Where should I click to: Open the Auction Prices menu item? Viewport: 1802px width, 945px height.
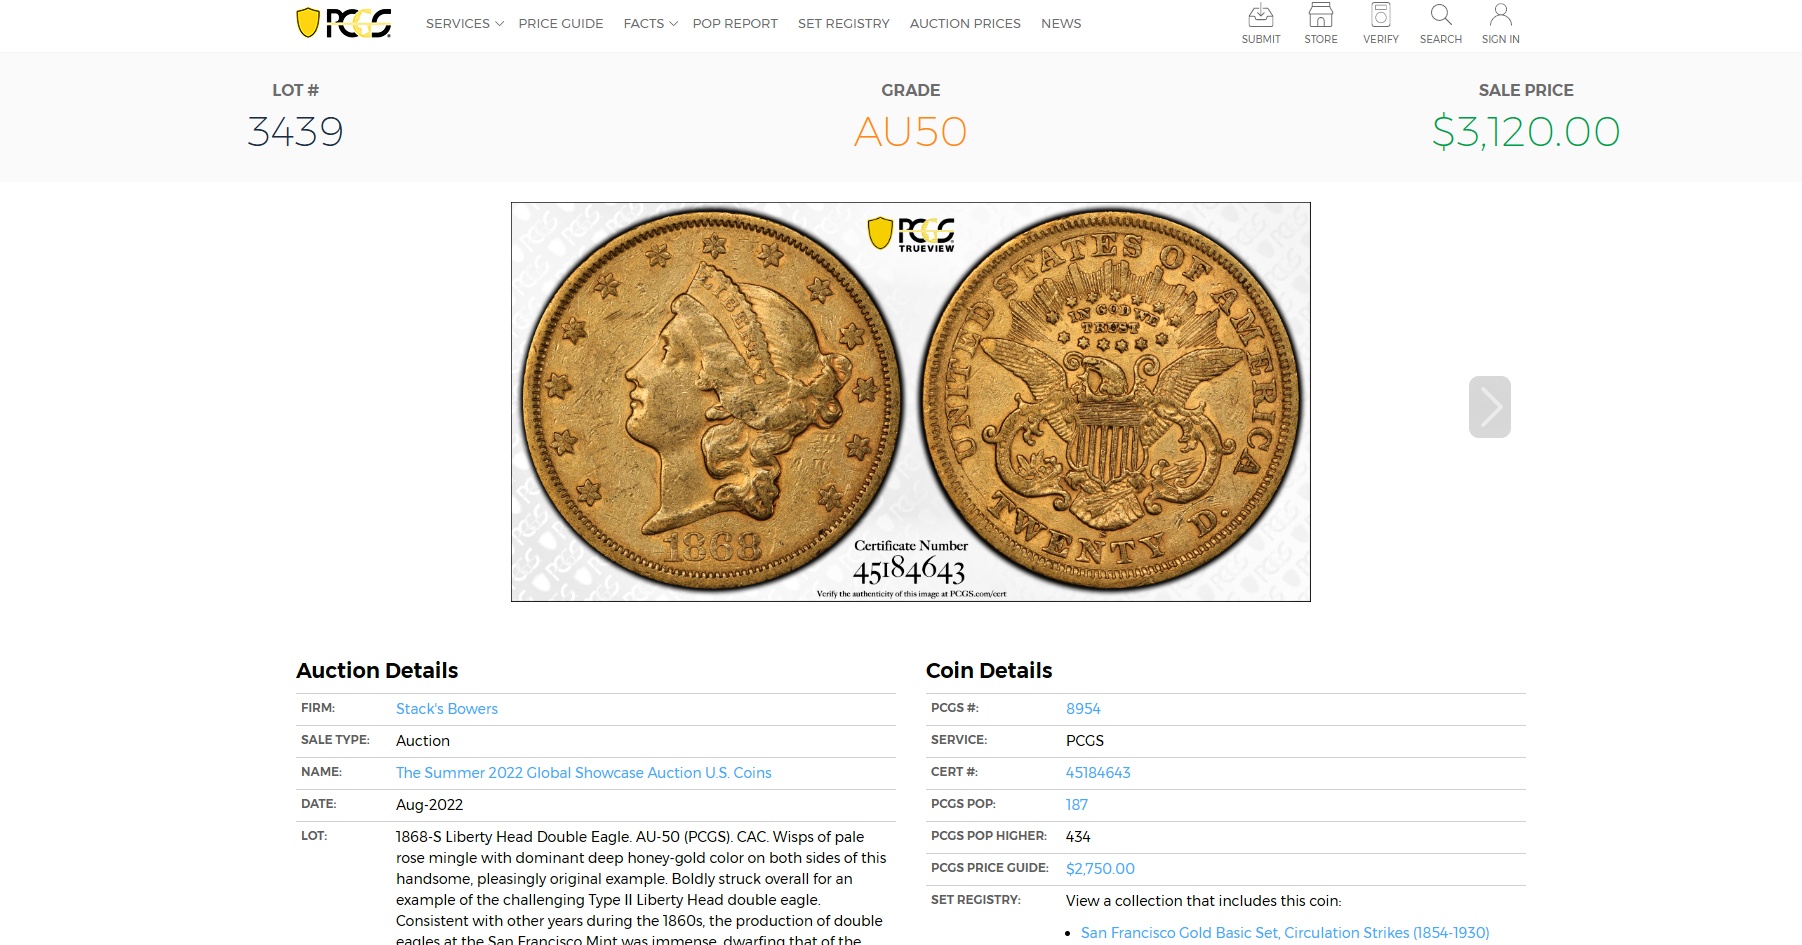tap(965, 23)
